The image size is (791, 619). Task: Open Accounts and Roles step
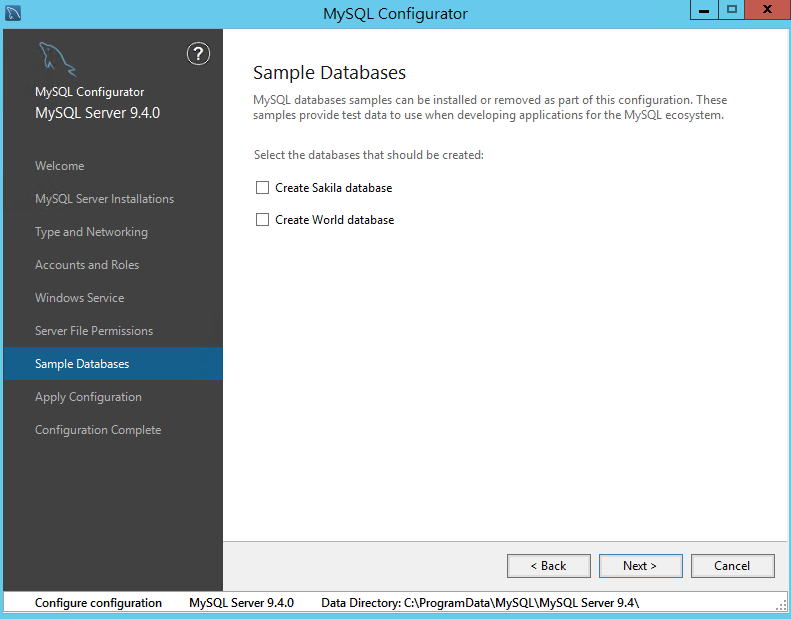click(87, 265)
